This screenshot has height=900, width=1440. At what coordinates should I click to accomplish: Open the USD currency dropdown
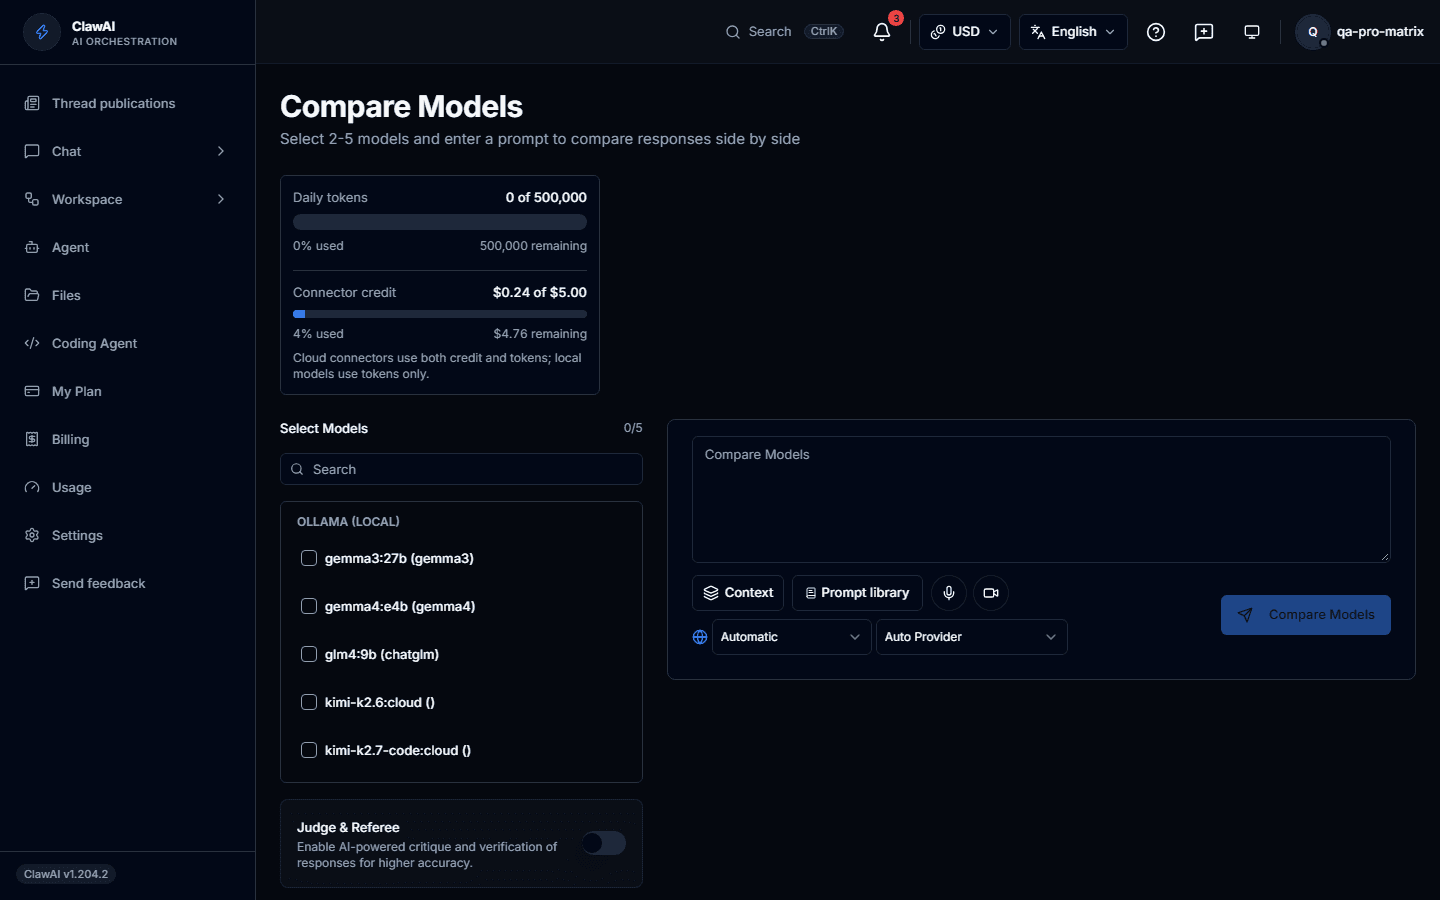(965, 32)
